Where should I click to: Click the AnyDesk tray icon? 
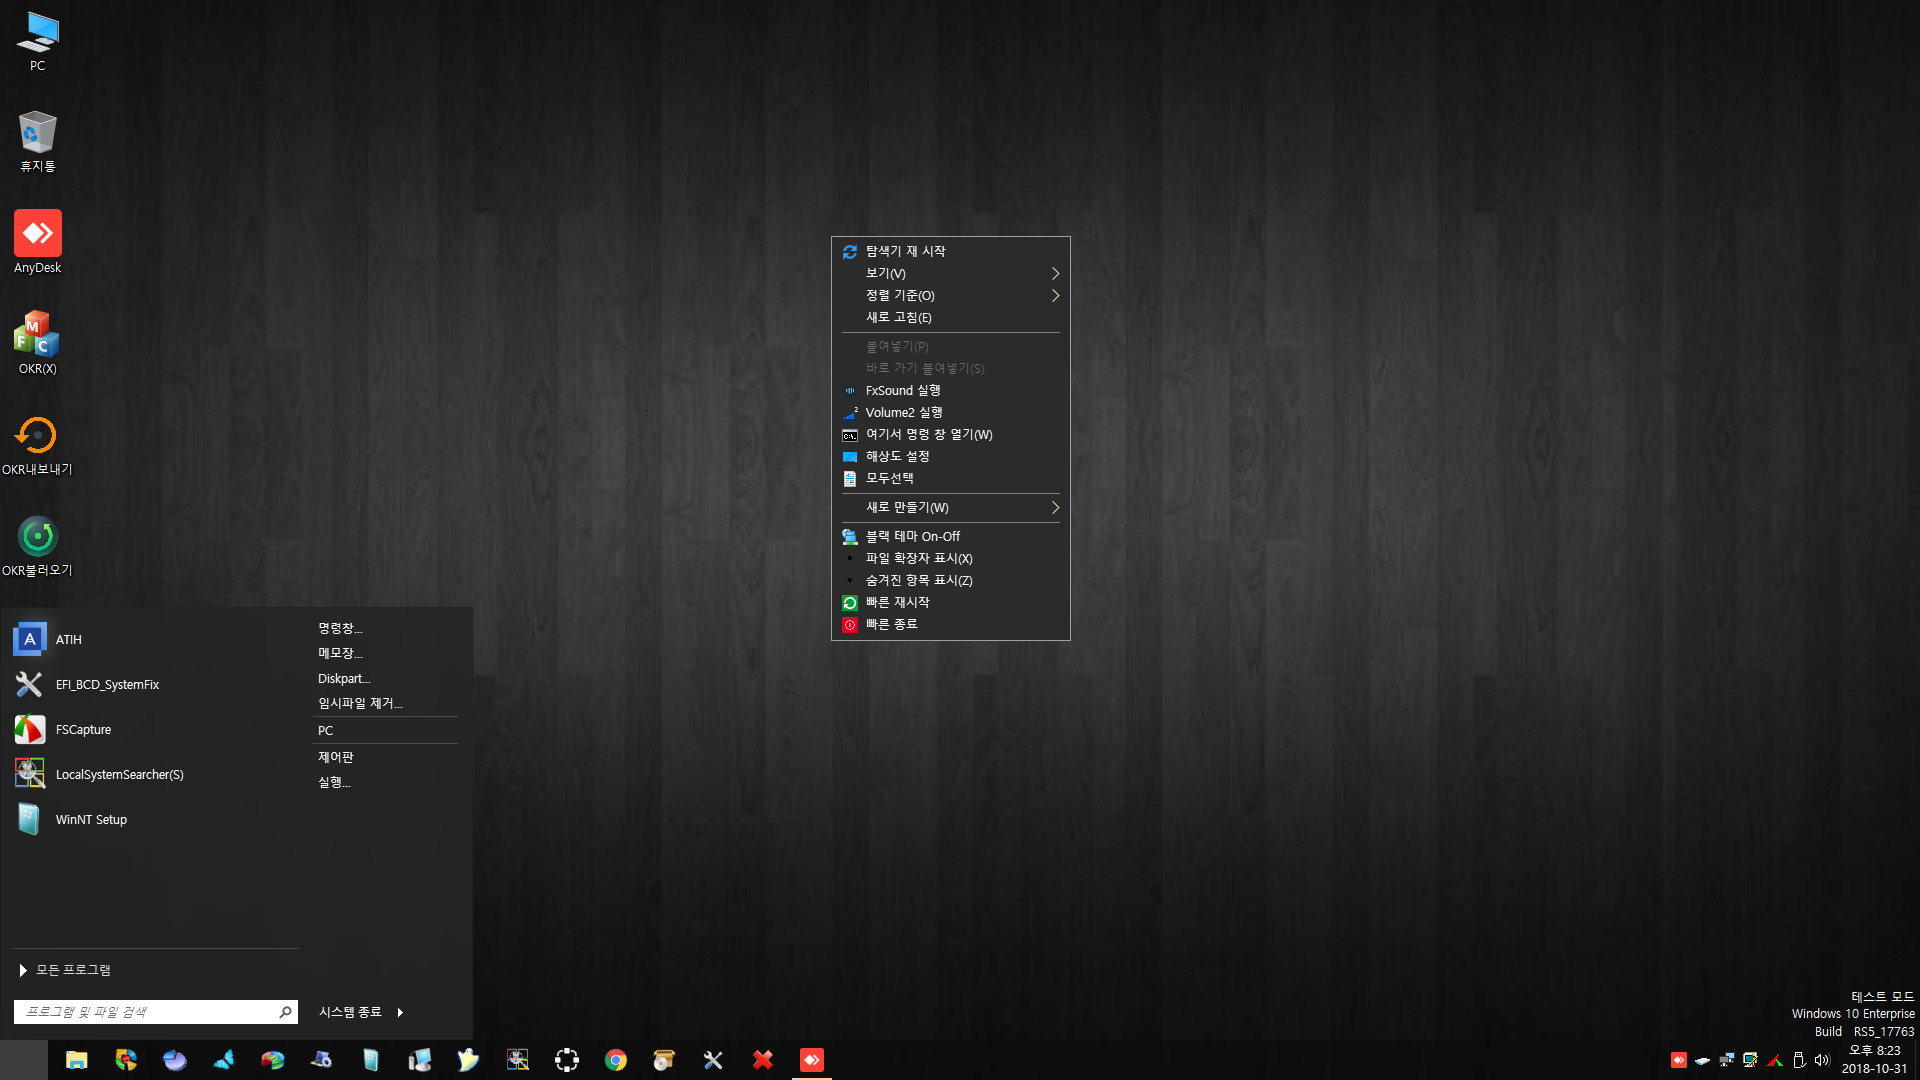coord(1679,1060)
